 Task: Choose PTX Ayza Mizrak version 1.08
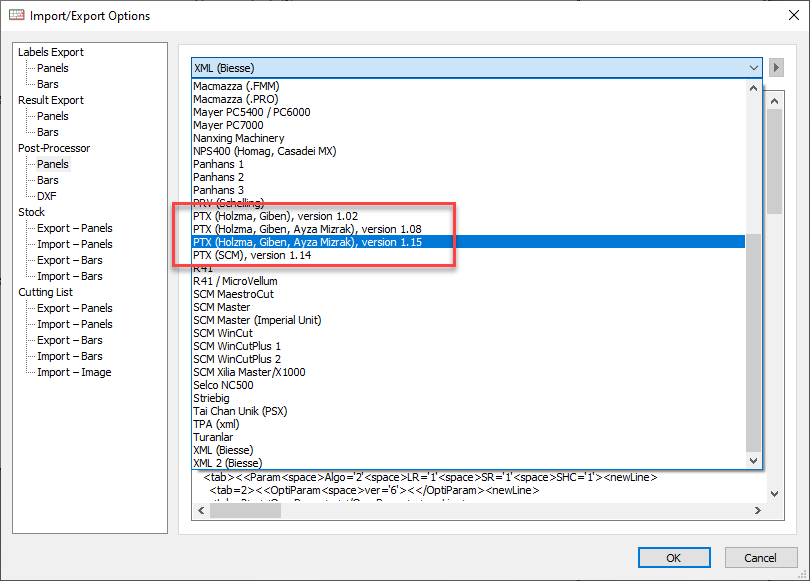469,229
